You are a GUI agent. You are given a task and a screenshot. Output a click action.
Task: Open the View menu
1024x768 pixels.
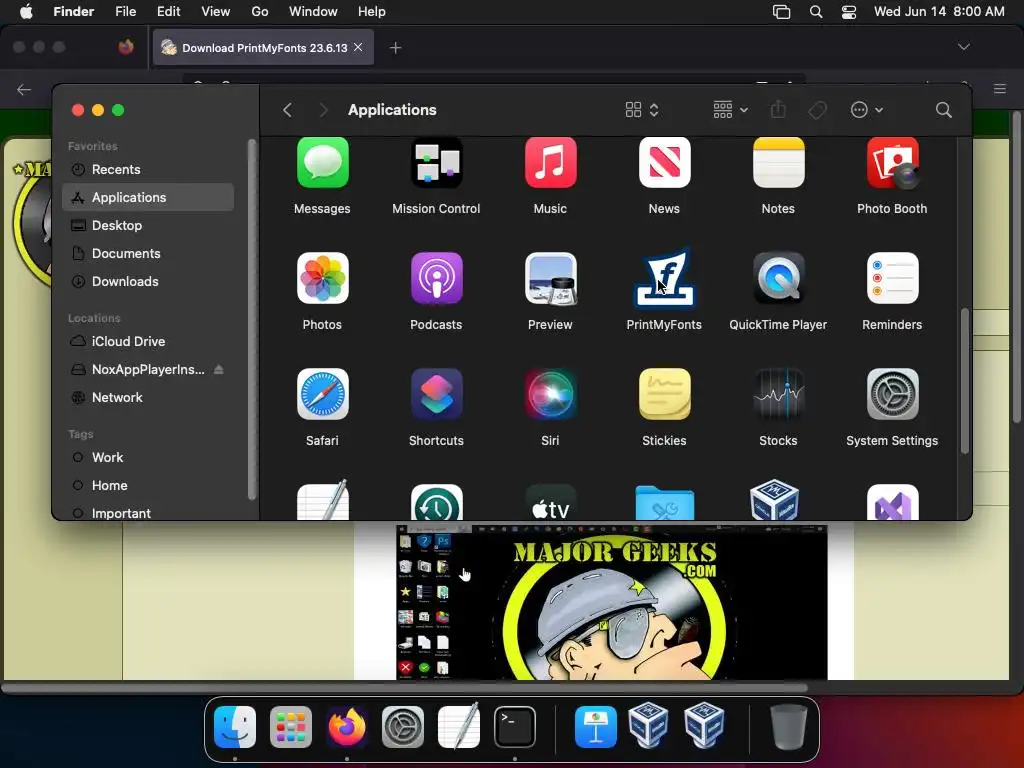pyautogui.click(x=216, y=12)
